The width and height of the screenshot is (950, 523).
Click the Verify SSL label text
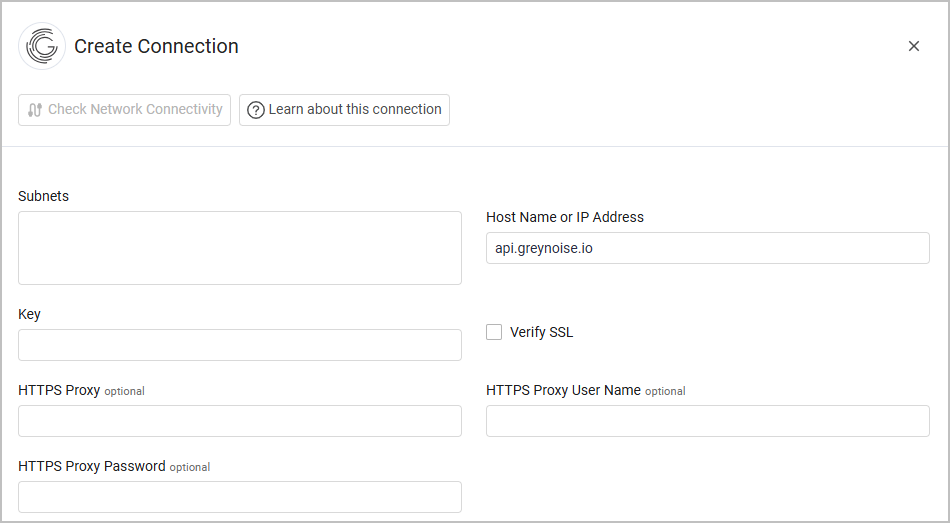[x=541, y=332]
